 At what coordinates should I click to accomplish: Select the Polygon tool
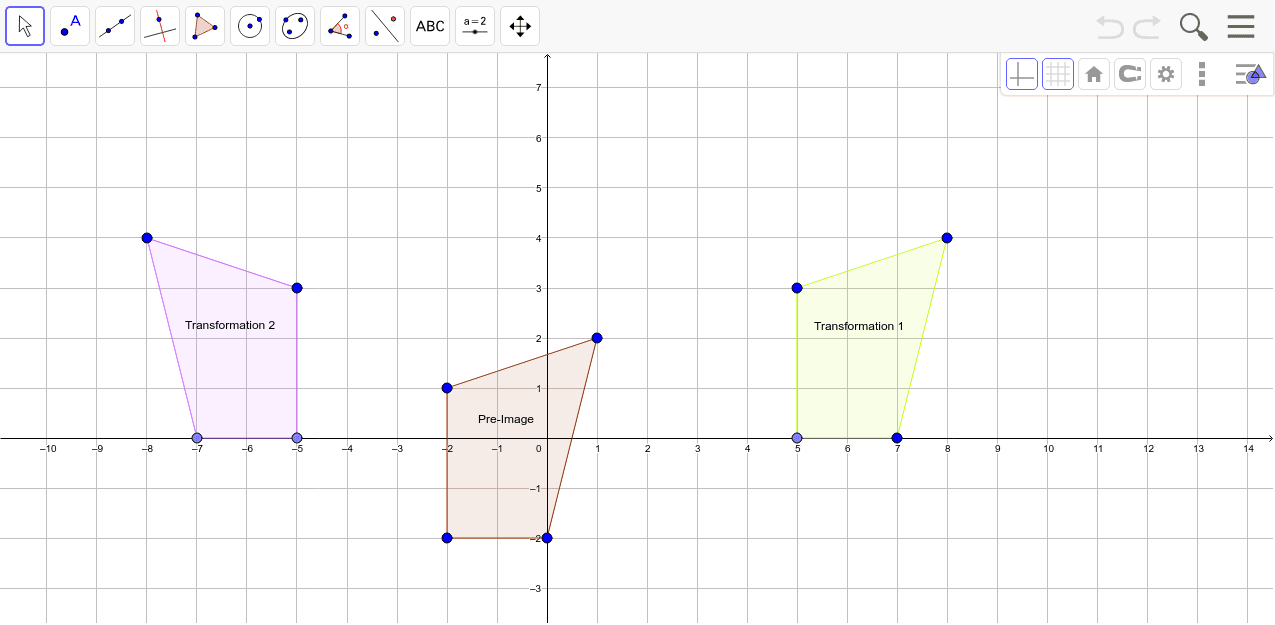205,26
